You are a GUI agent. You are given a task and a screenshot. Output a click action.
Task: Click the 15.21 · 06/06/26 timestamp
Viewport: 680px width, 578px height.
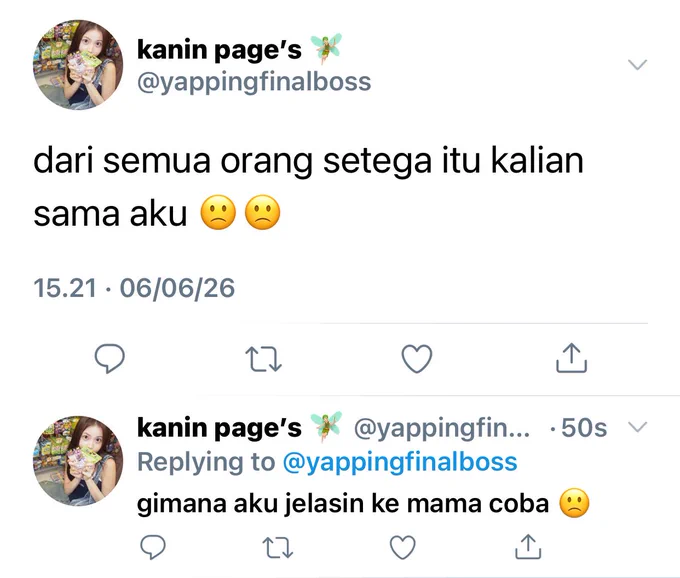[134, 288]
